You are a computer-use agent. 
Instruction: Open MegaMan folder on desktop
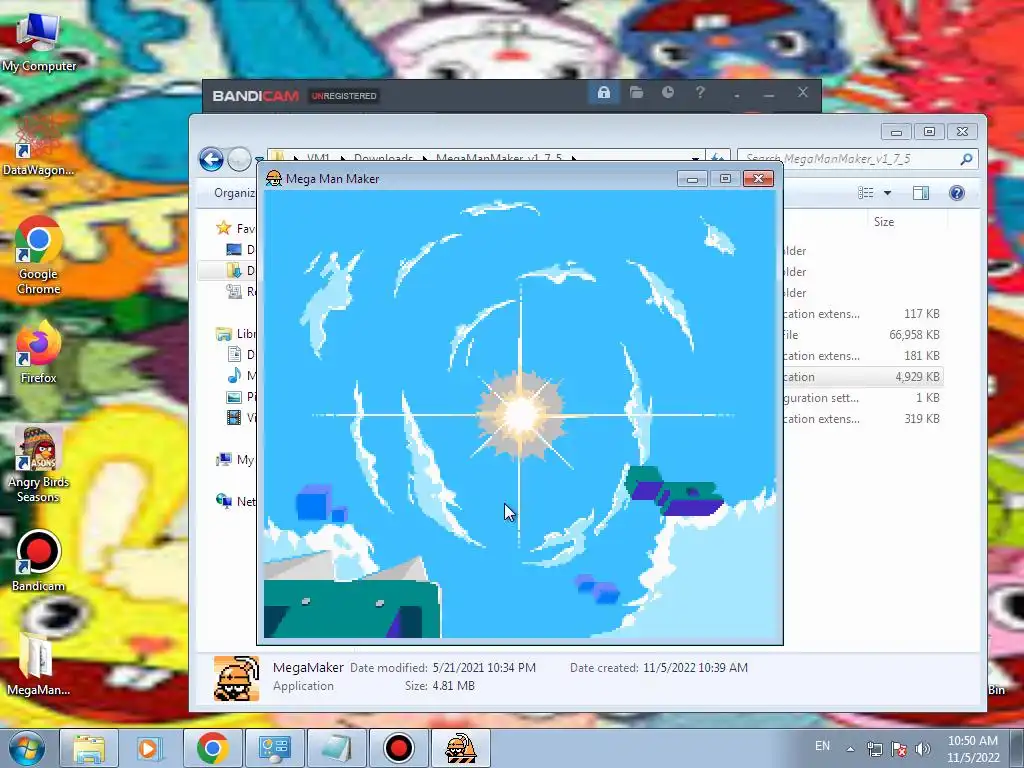coord(39,664)
